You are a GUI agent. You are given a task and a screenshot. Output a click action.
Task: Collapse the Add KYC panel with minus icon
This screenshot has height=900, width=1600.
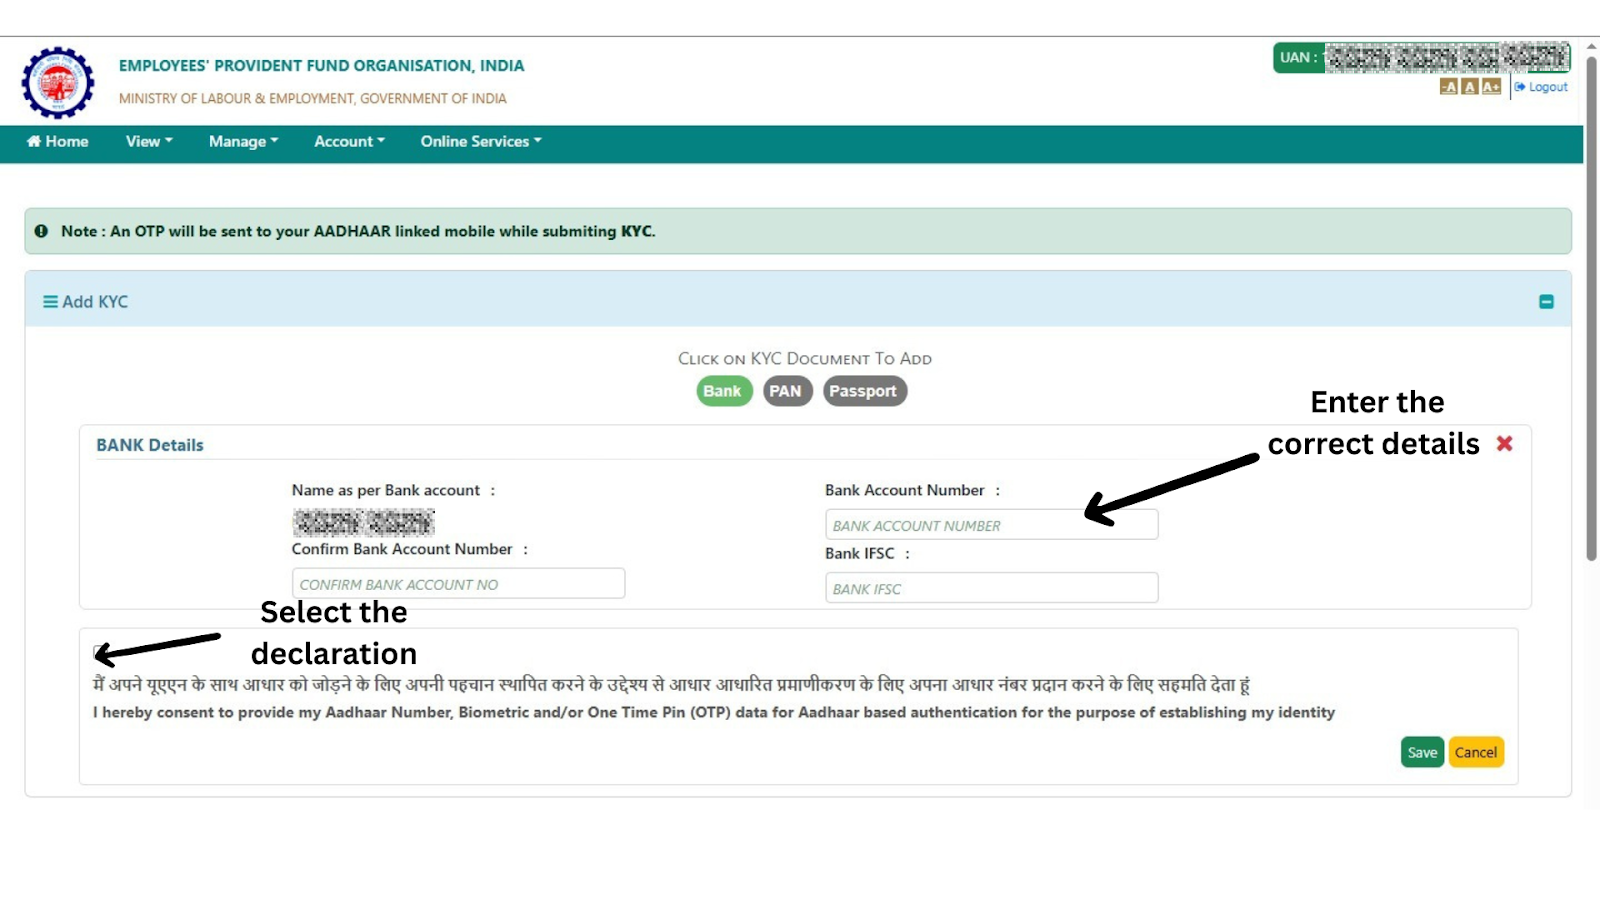pos(1546,302)
